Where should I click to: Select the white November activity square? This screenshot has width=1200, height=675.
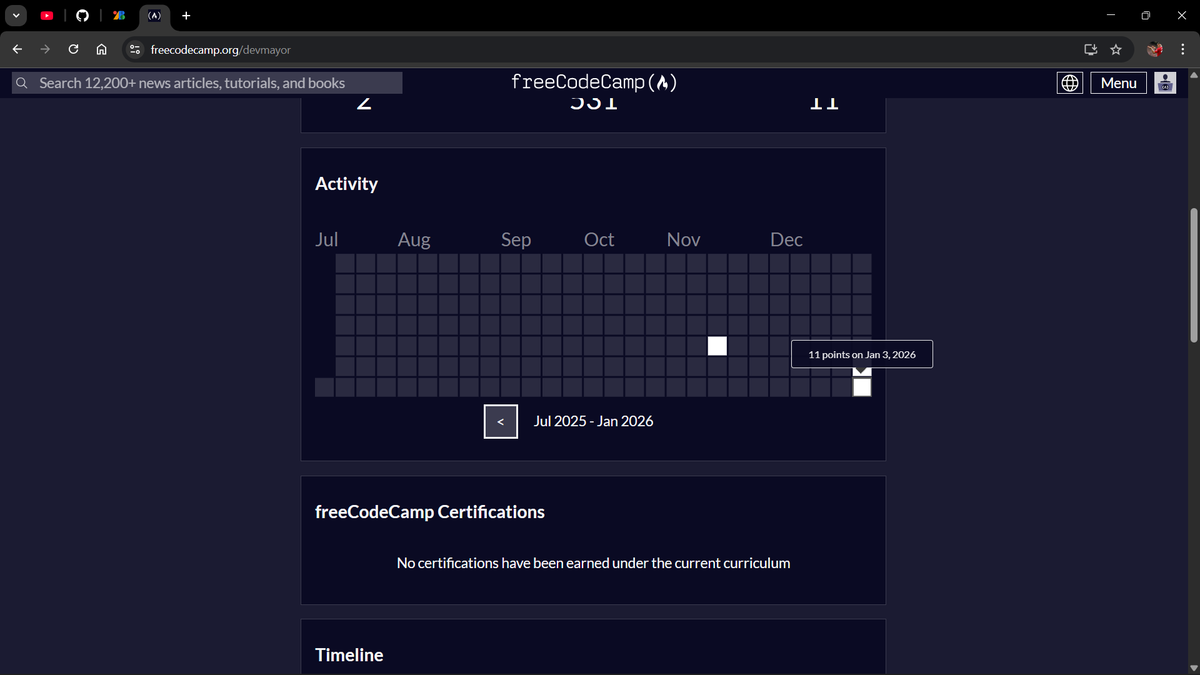click(717, 346)
